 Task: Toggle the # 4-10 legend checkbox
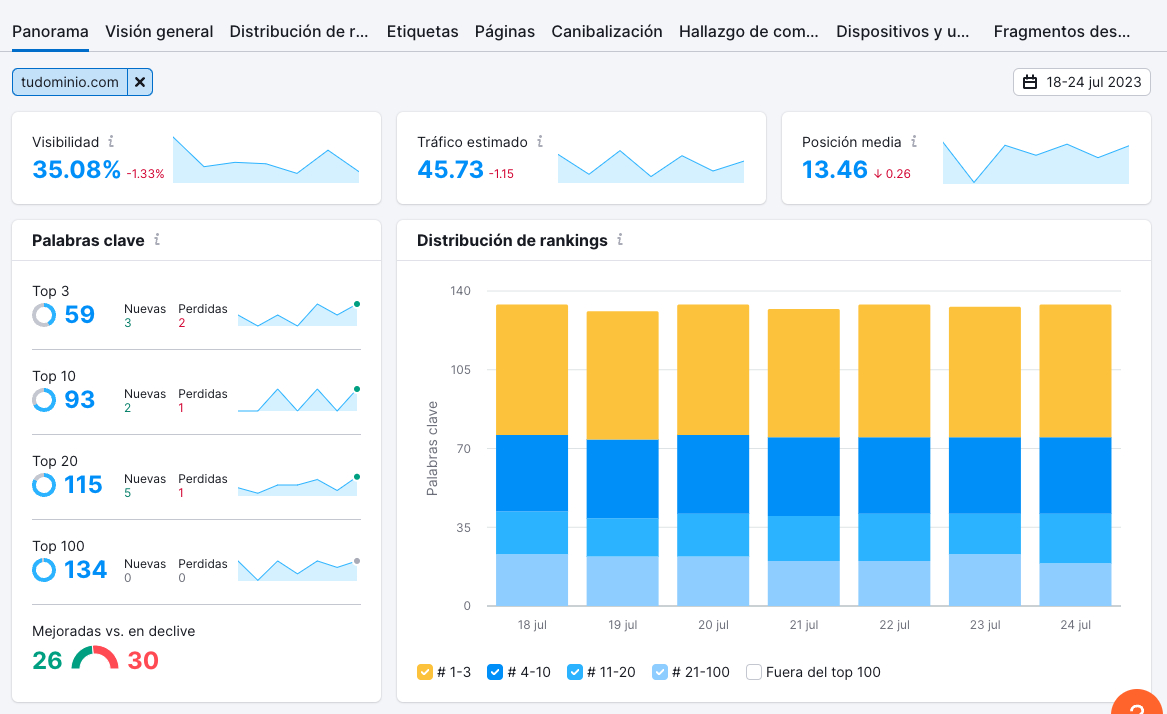coord(495,672)
